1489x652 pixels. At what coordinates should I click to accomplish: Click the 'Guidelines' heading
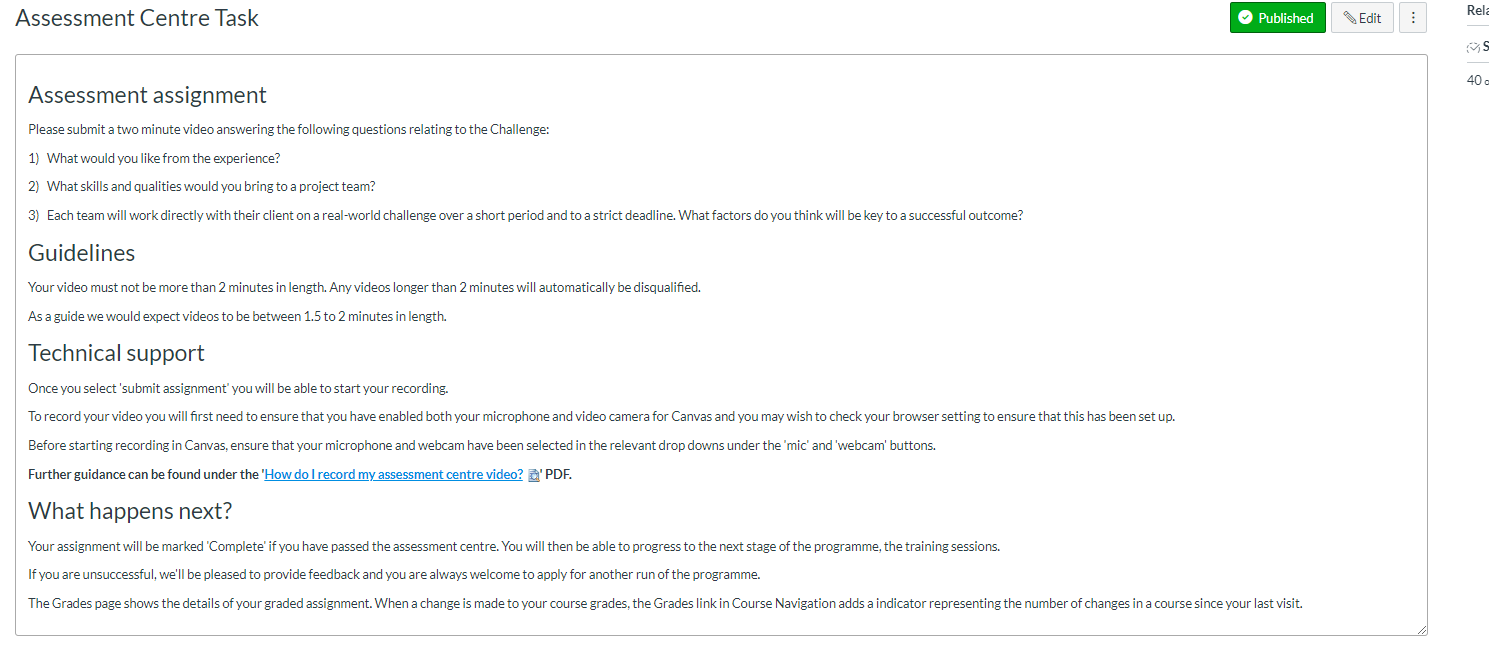click(81, 253)
